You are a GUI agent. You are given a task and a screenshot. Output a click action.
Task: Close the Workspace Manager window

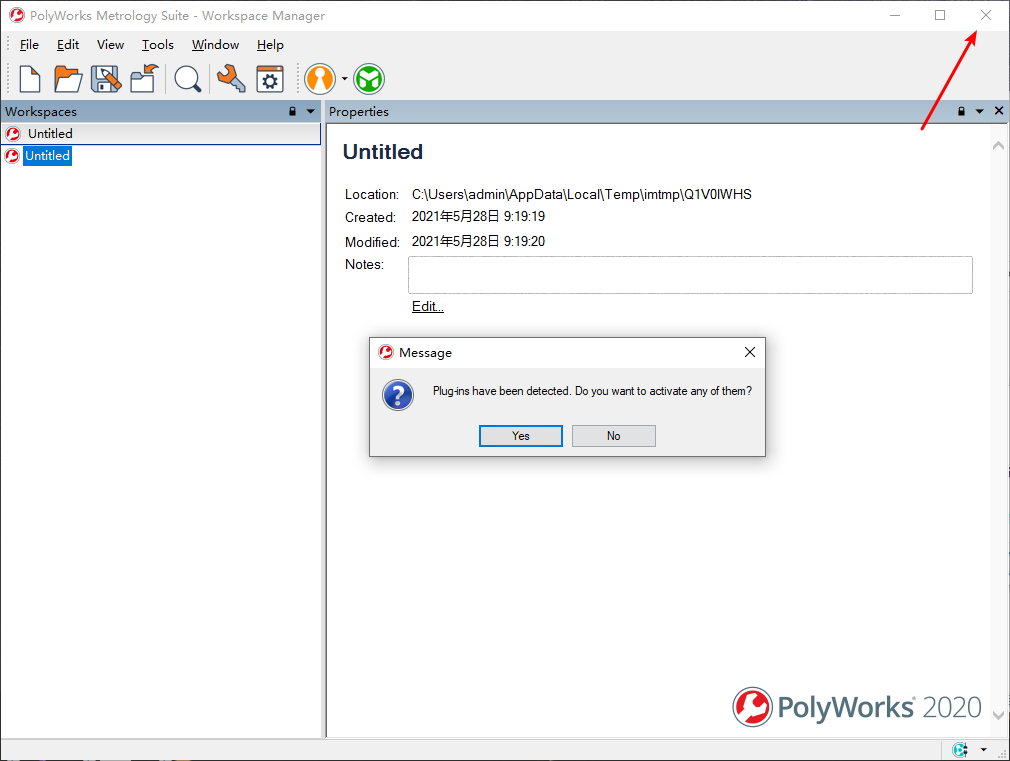click(986, 15)
